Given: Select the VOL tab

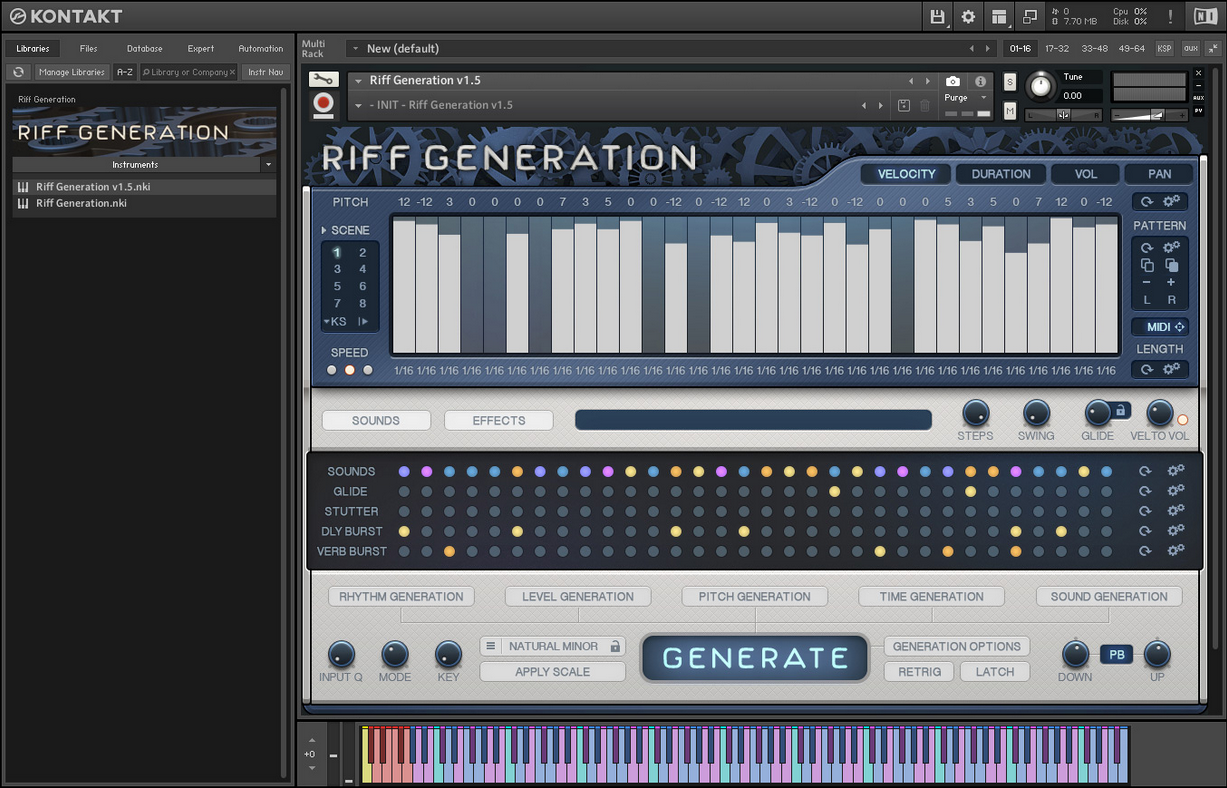Looking at the screenshot, I should click(1086, 174).
